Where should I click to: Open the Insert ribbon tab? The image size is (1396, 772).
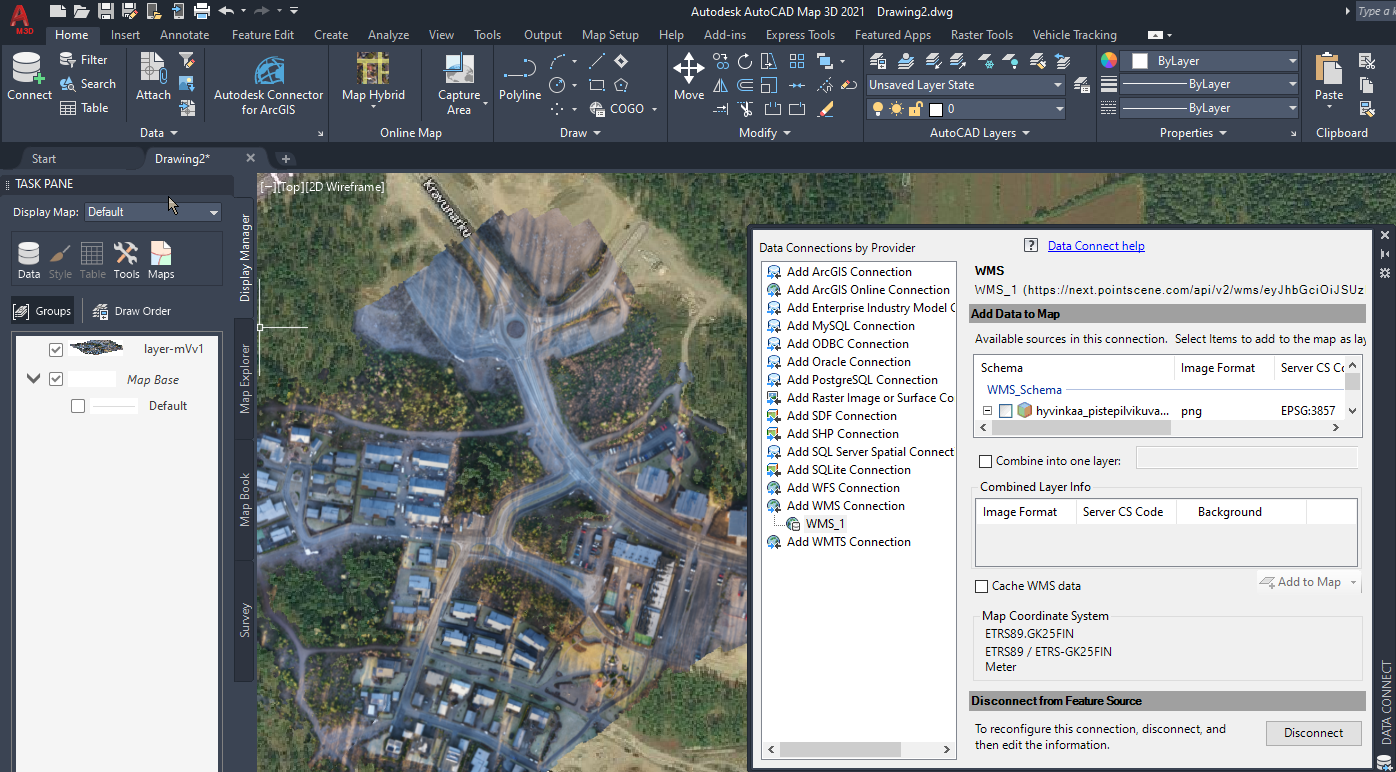125,35
